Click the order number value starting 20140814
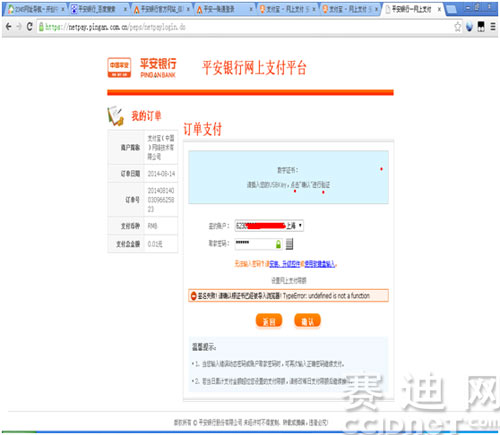The height and width of the screenshot is (435, 500). click(161, 200)
